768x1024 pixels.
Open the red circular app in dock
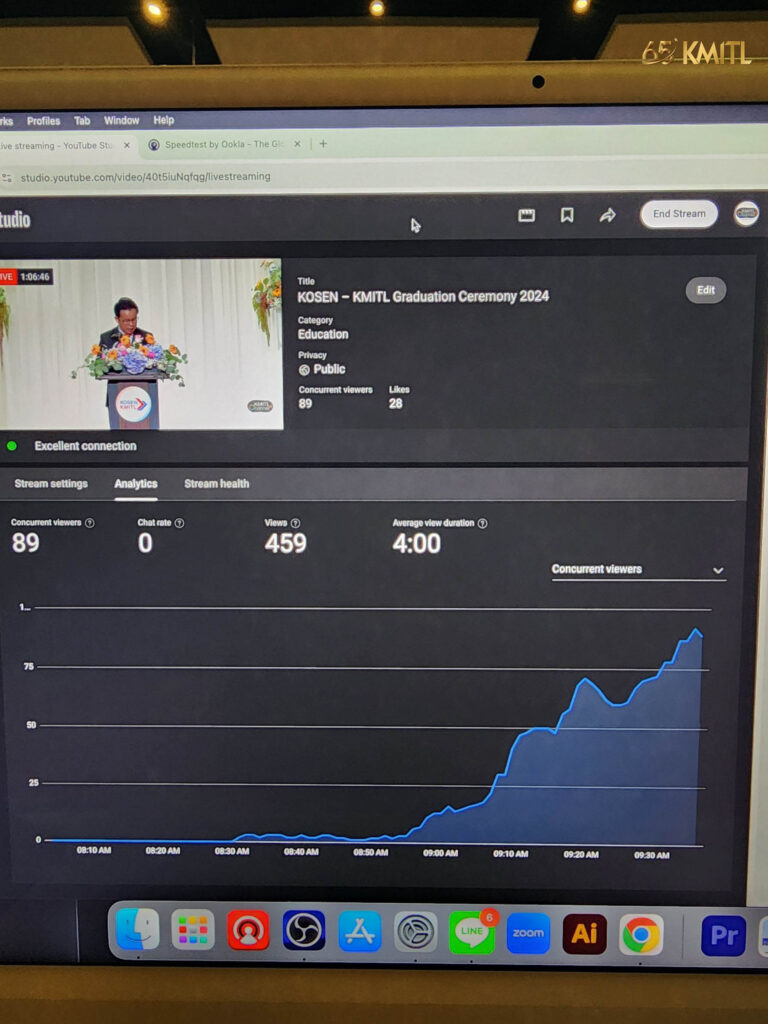pos(248,930)
